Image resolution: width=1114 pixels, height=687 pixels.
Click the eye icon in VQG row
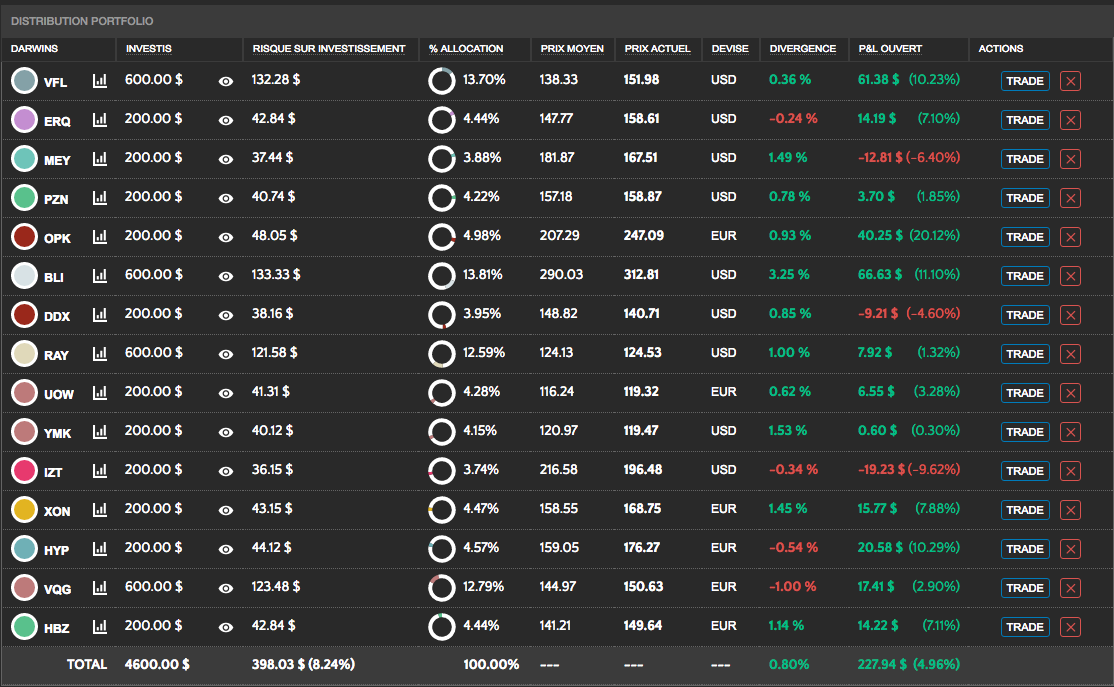tap(226, 588)
